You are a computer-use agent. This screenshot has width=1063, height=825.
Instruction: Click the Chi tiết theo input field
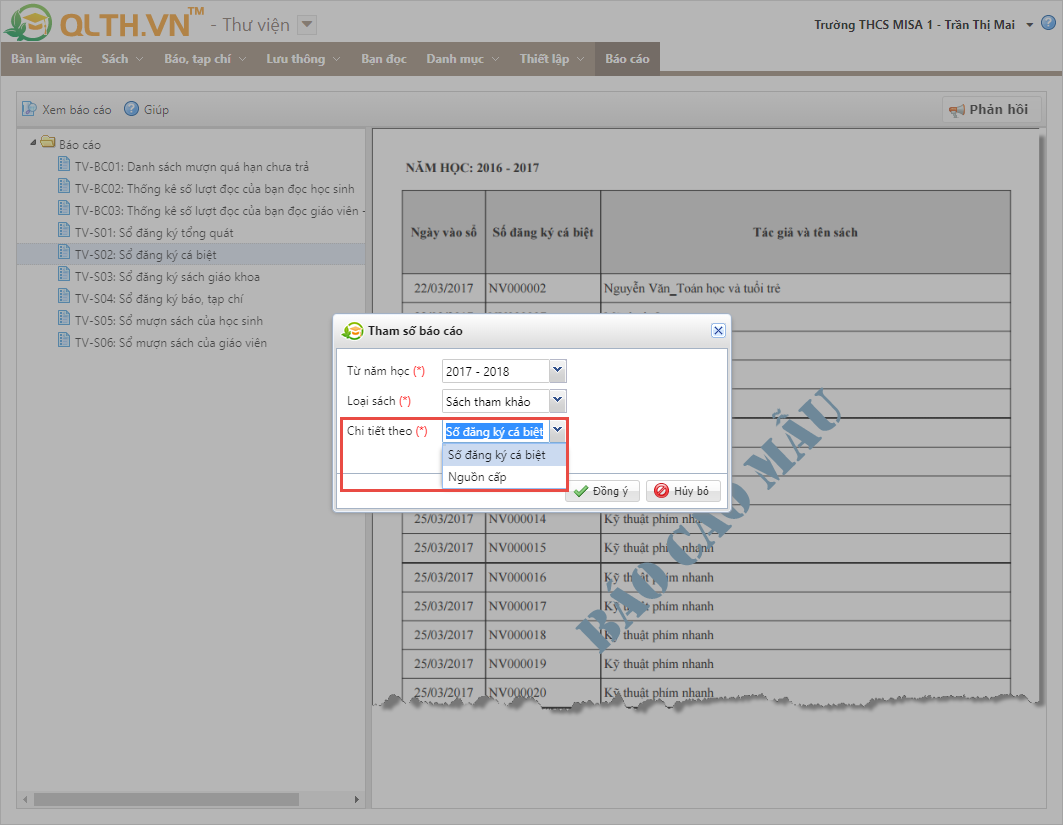[496, 431]
